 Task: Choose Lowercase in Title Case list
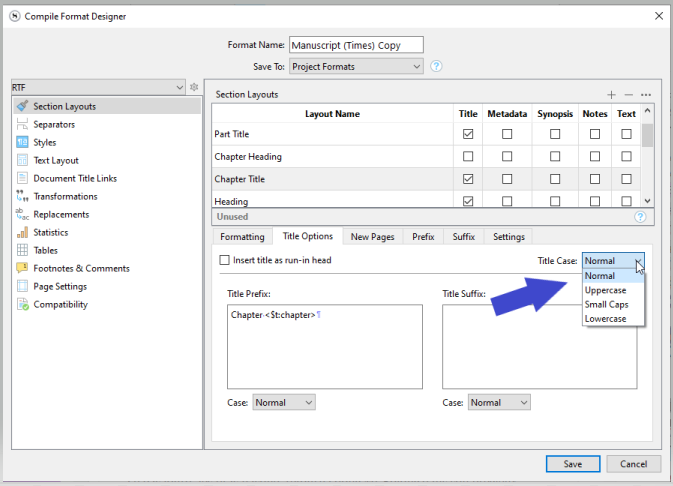(x=613, y=319)
